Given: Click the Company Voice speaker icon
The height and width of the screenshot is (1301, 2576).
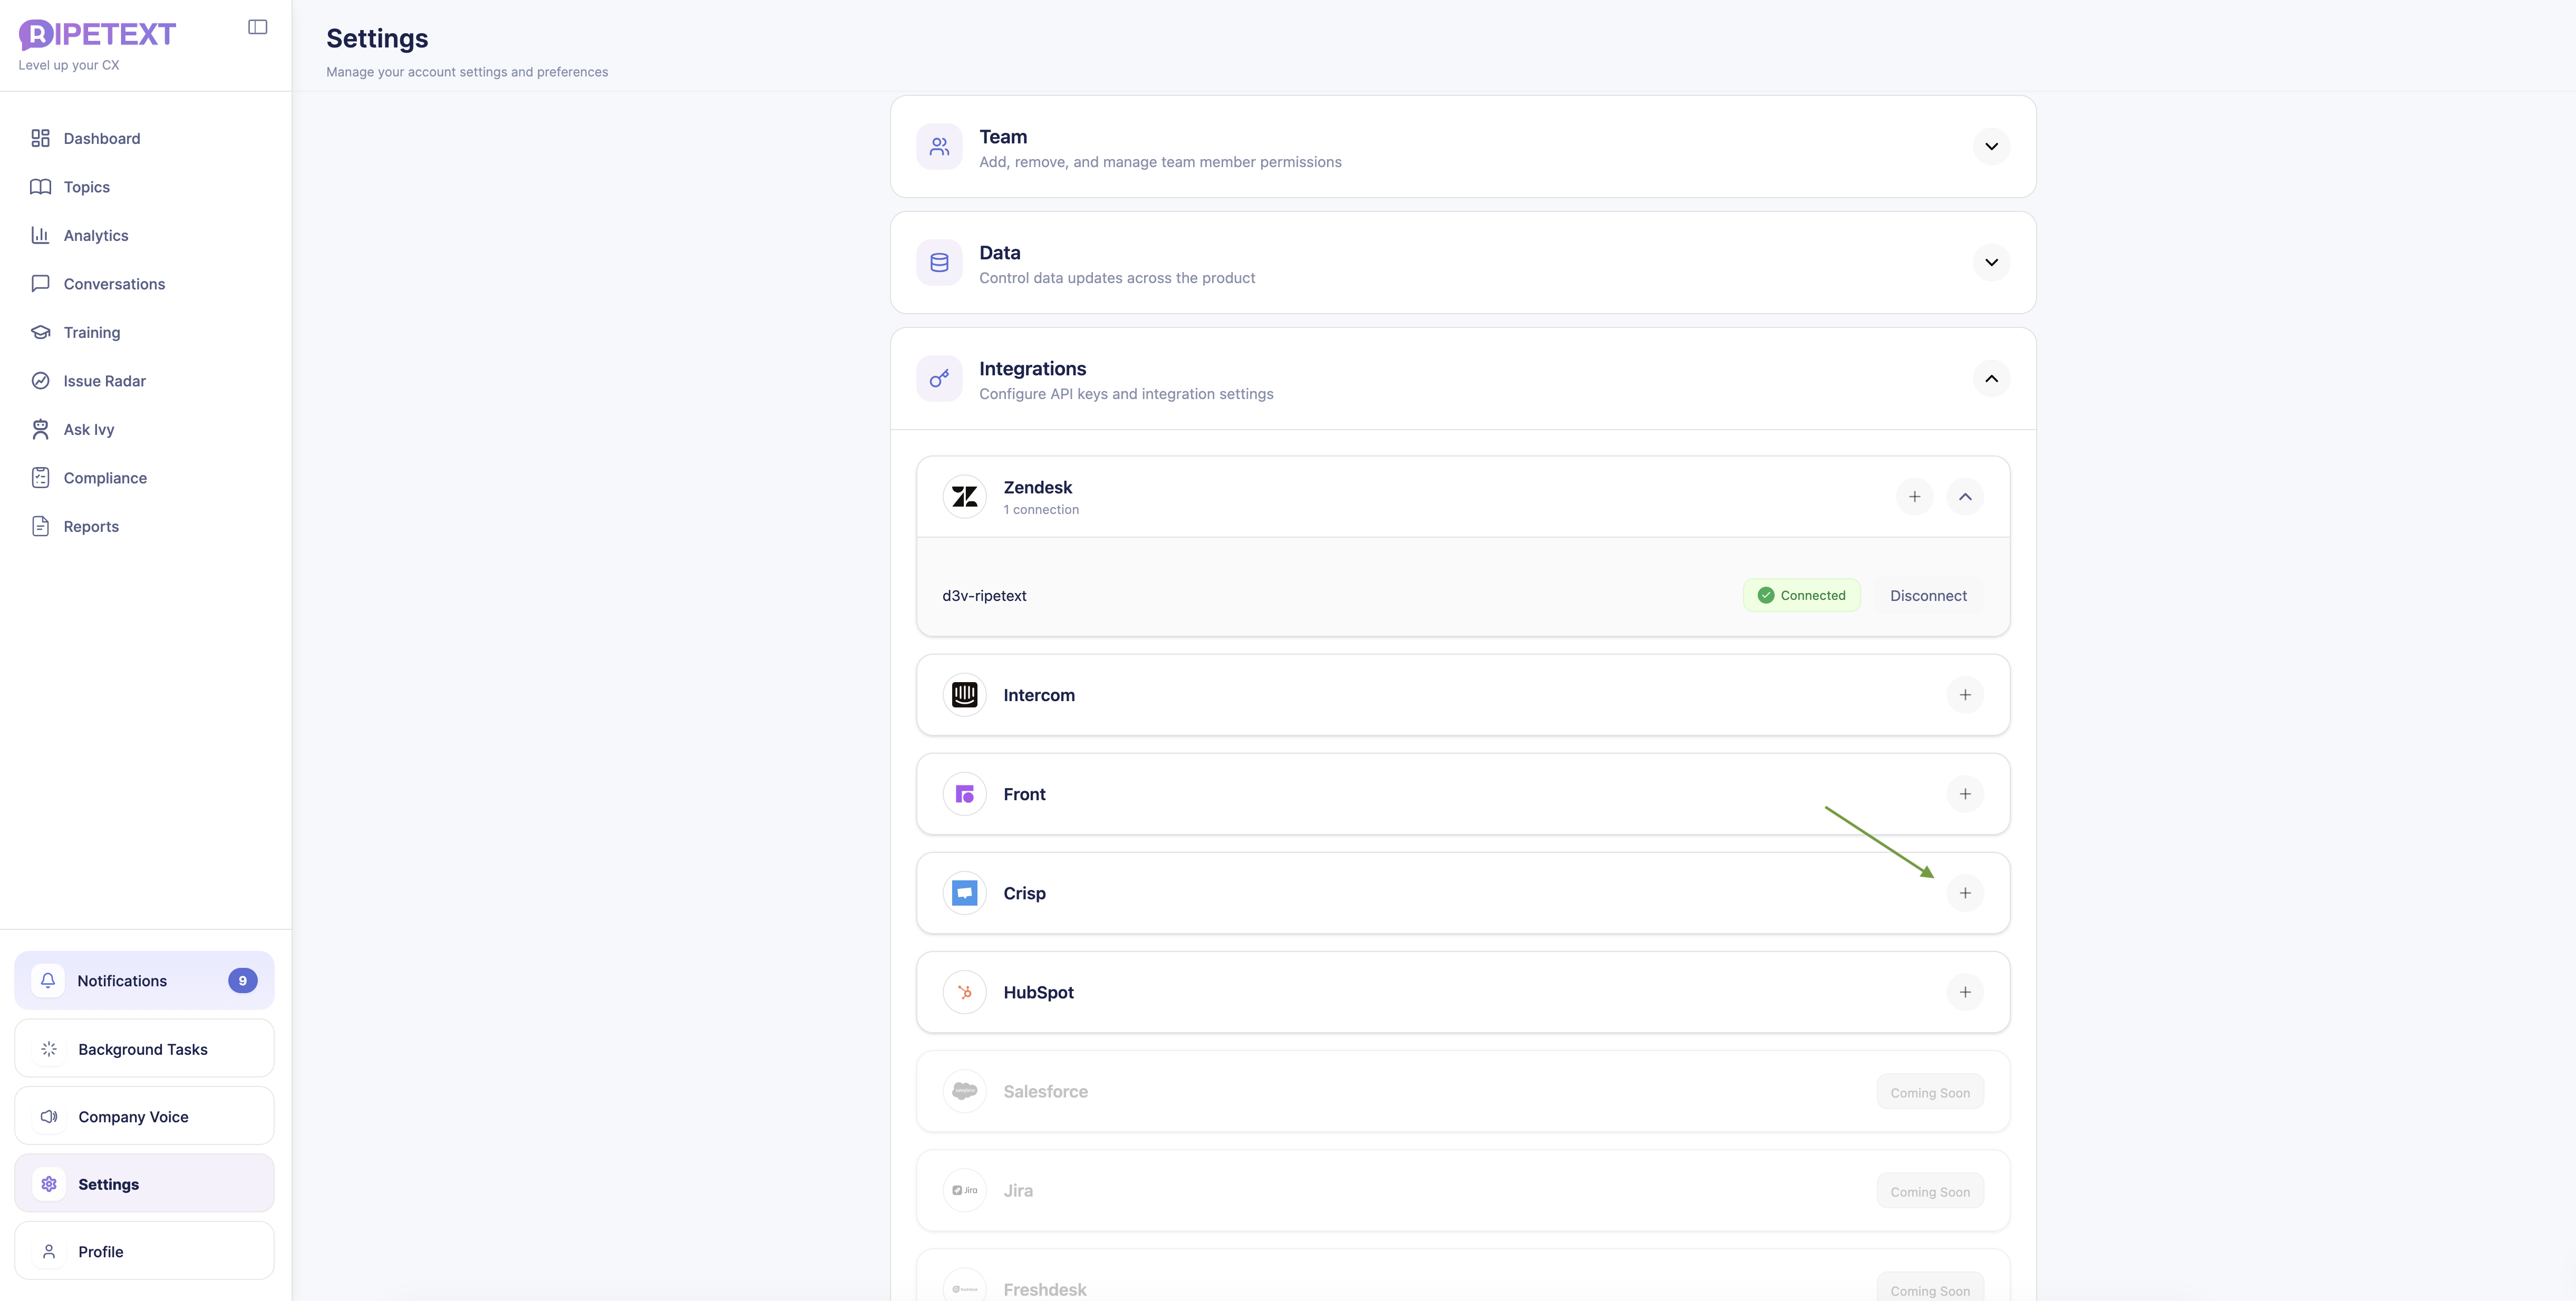Looking at the screenshot, I should click(x=49, y=1116).
